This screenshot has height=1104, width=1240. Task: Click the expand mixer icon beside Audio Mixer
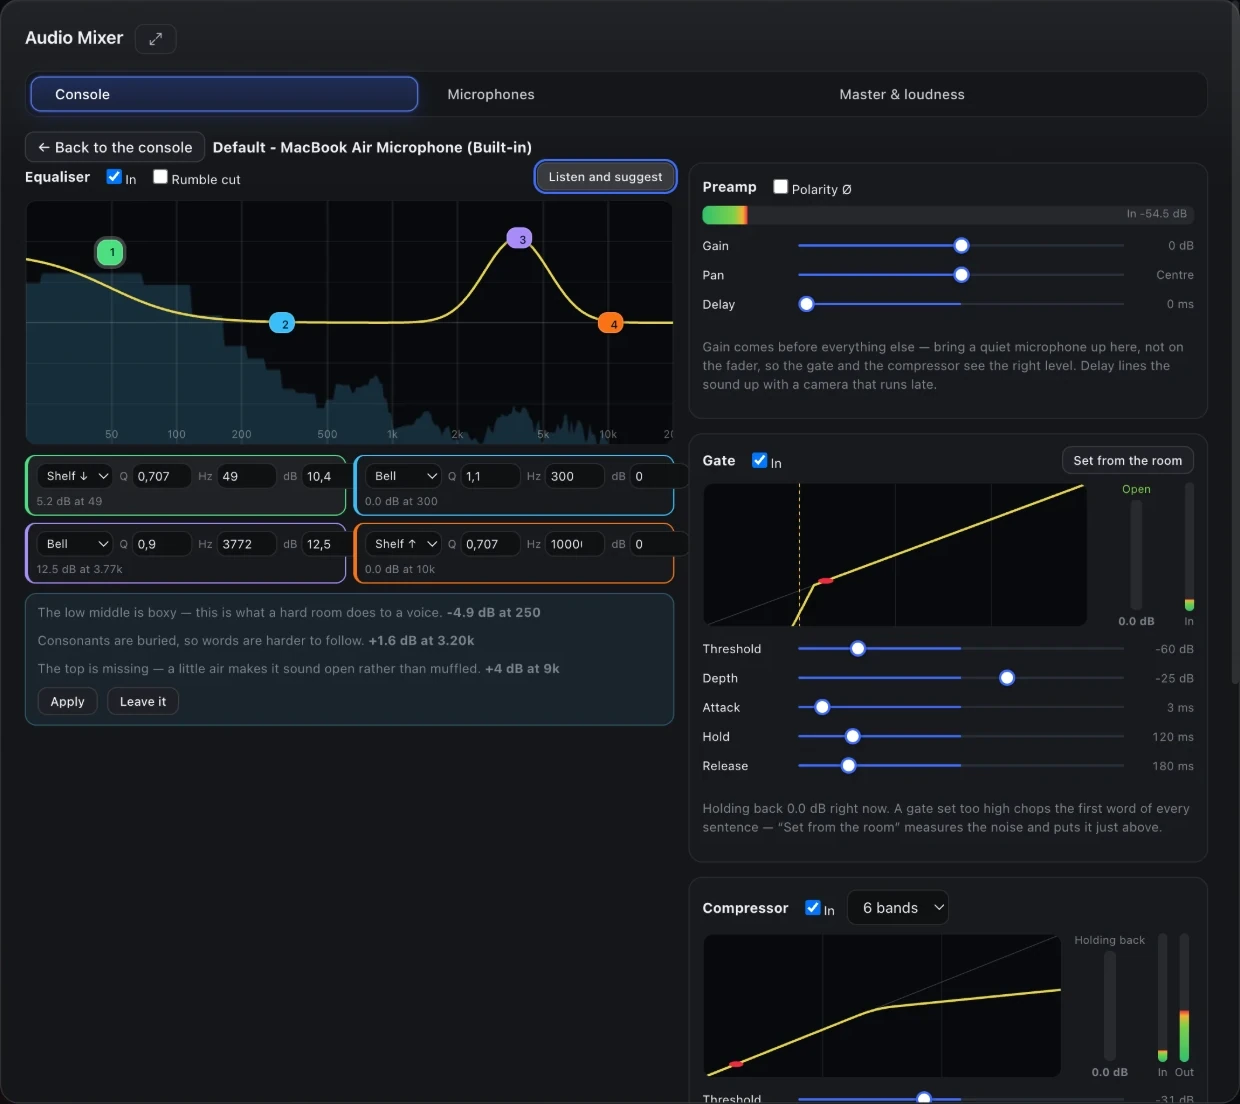[x=155, y=39]
